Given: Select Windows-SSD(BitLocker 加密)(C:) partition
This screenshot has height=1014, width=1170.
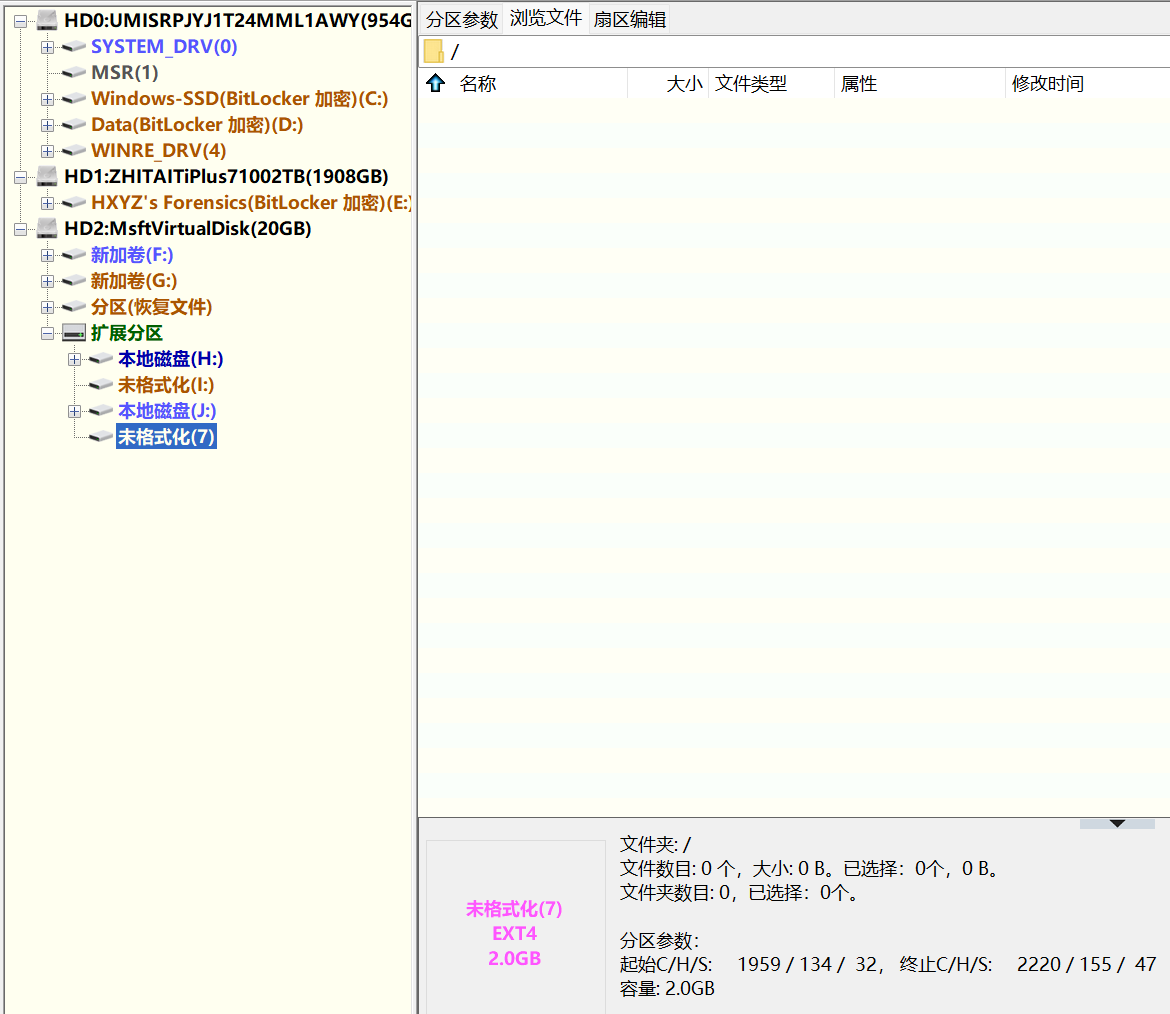Looking at the screenshot, I should (240, 99).
